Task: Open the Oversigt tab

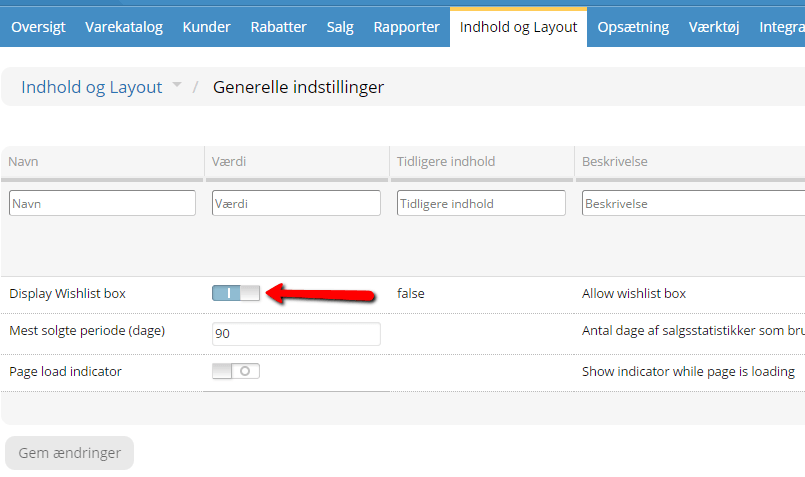Action: [39, 27]
